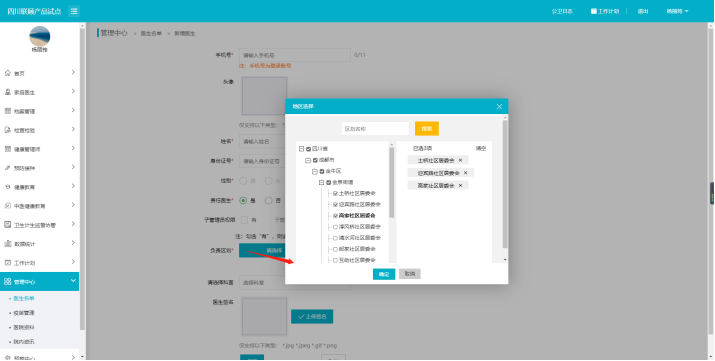This screenshot has width=715, height=361.
Task: Select 是 radio for 责任医生
Action: [243, 201]
